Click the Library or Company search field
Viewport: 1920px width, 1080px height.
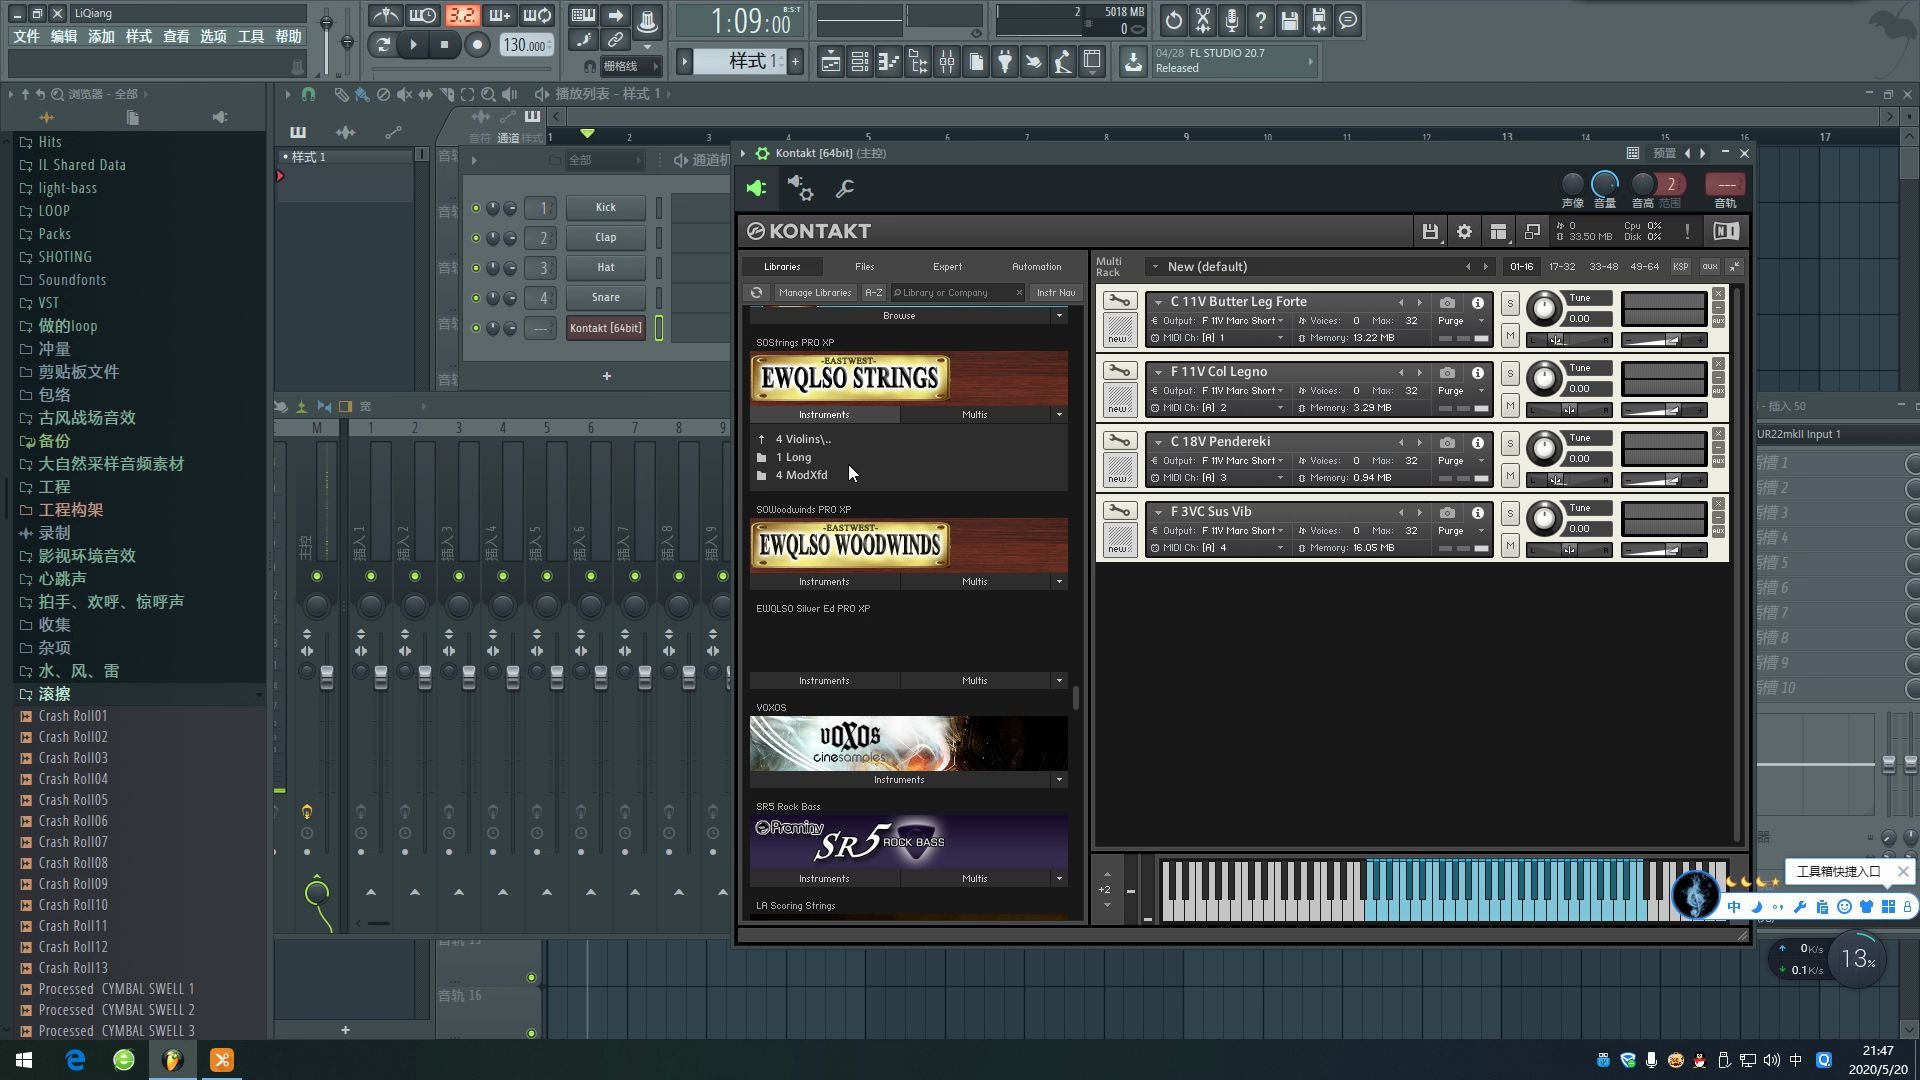(956, 293)
